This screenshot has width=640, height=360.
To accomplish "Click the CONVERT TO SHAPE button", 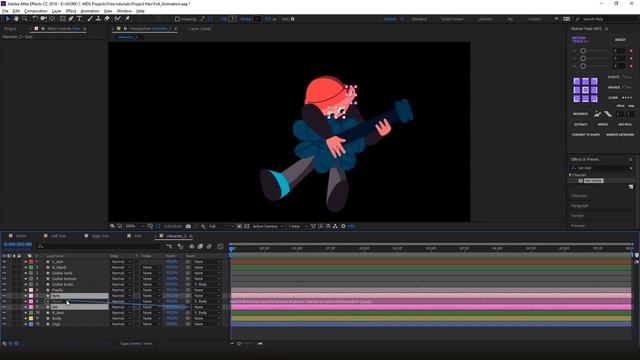I will (x=586, y=134).
